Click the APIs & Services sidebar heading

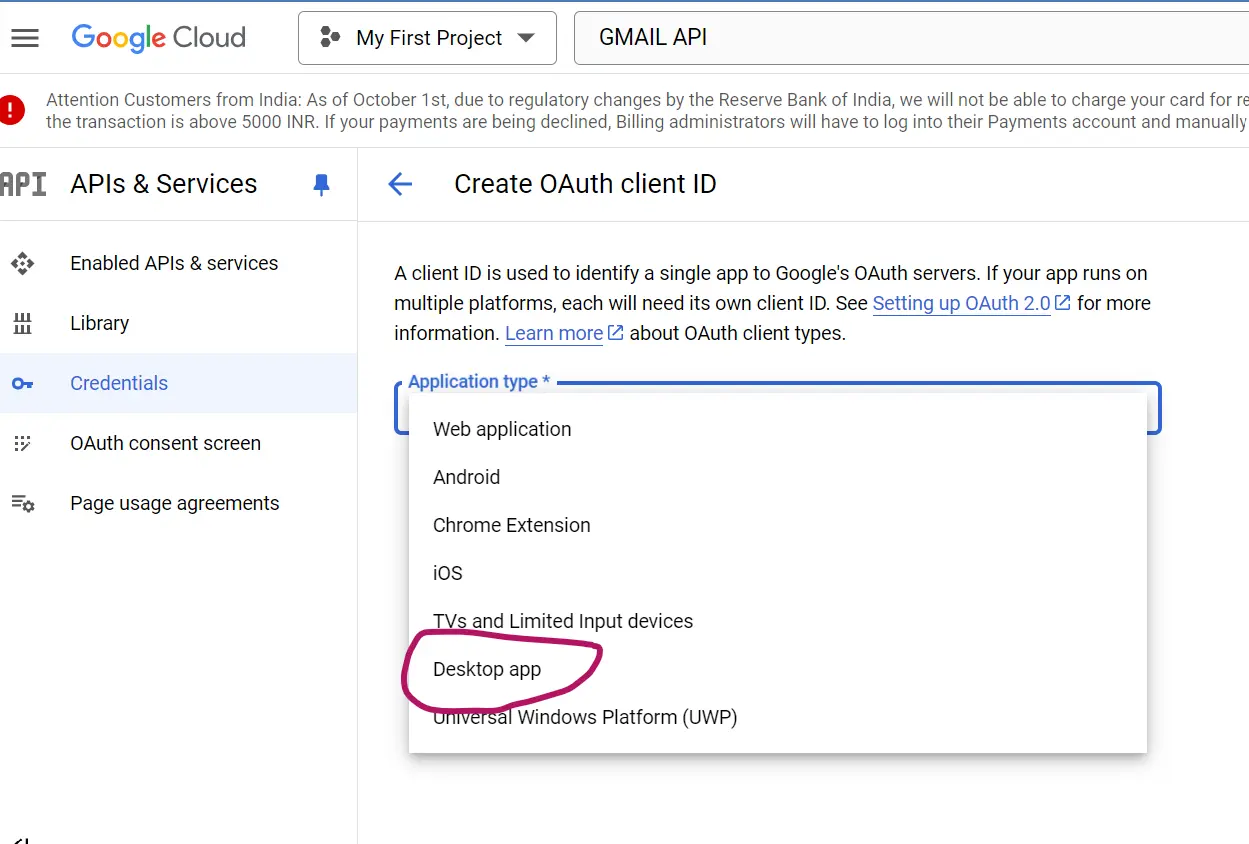pyautogui.click(x=164, y=184)
